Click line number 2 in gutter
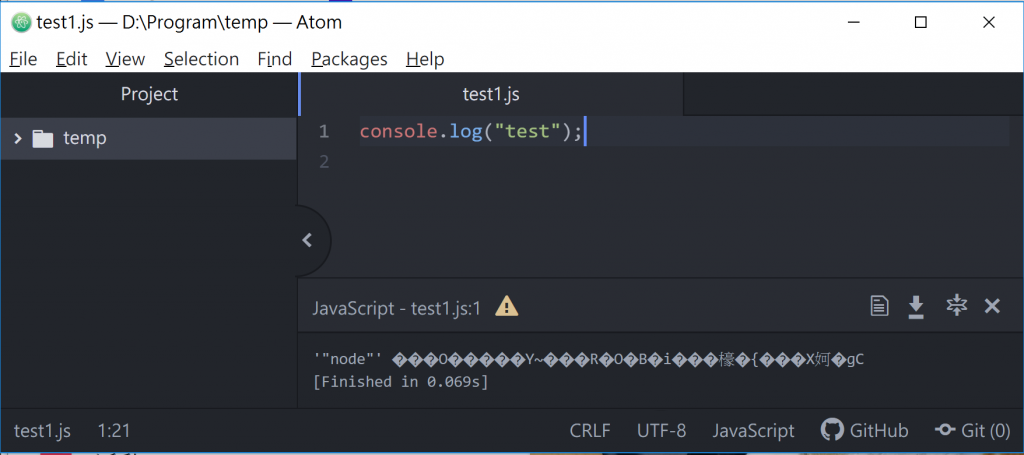 pos(324,161)
